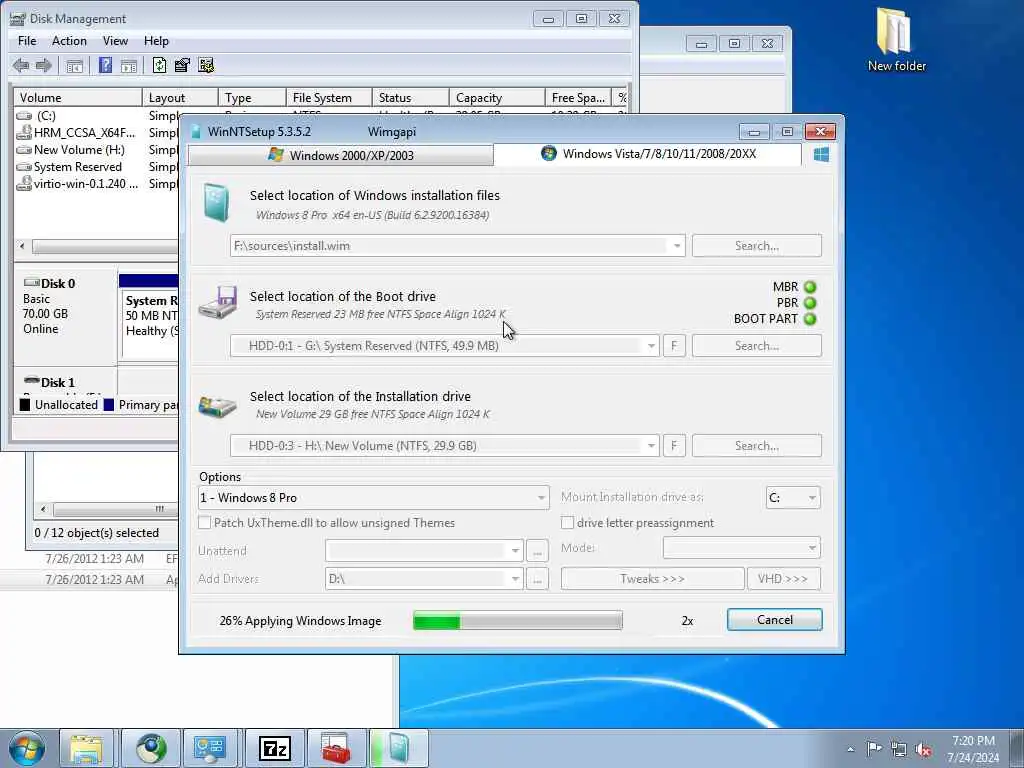Click the last settings icon in Disk Management toolbar
The image size is (1024, 768).
coord(206,65)
